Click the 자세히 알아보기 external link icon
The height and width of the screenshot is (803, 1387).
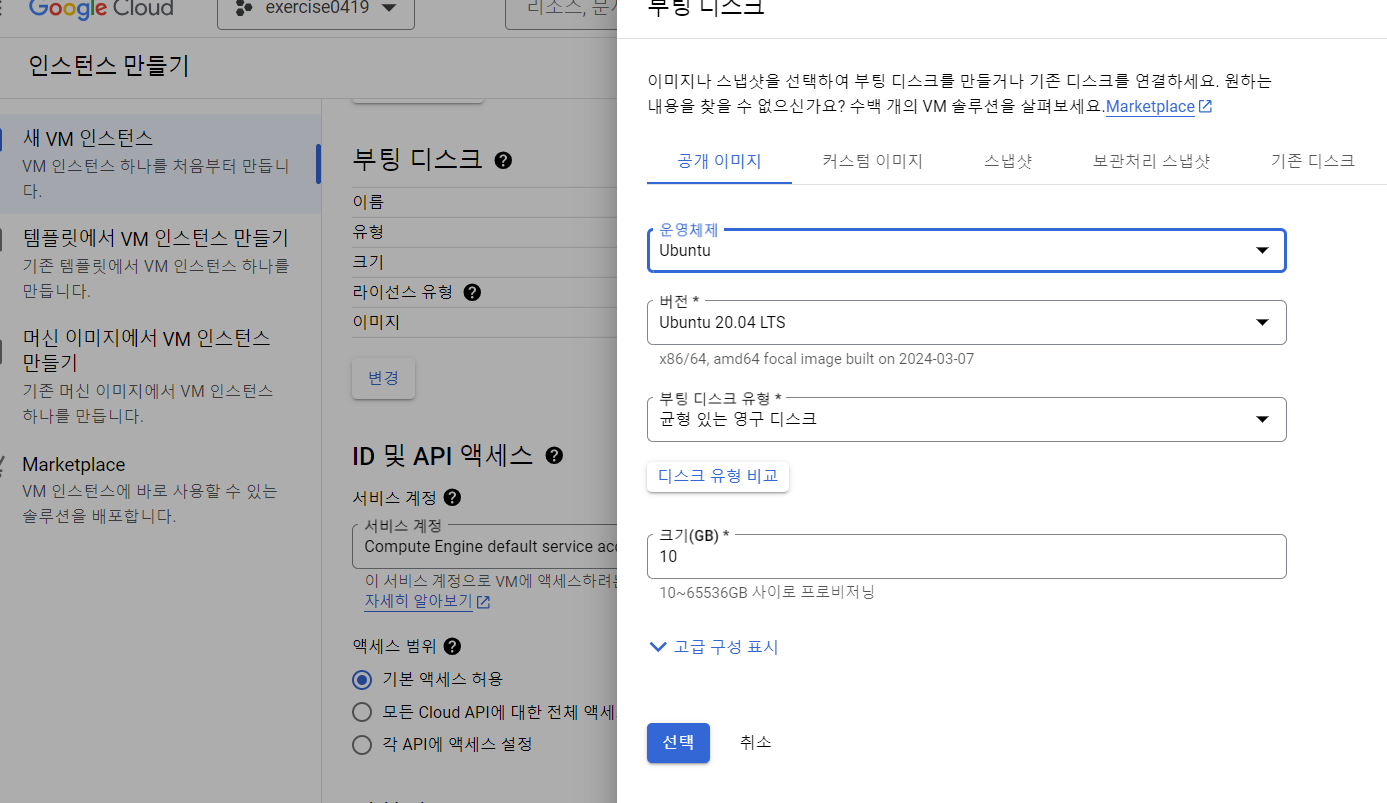click(483, 602)
